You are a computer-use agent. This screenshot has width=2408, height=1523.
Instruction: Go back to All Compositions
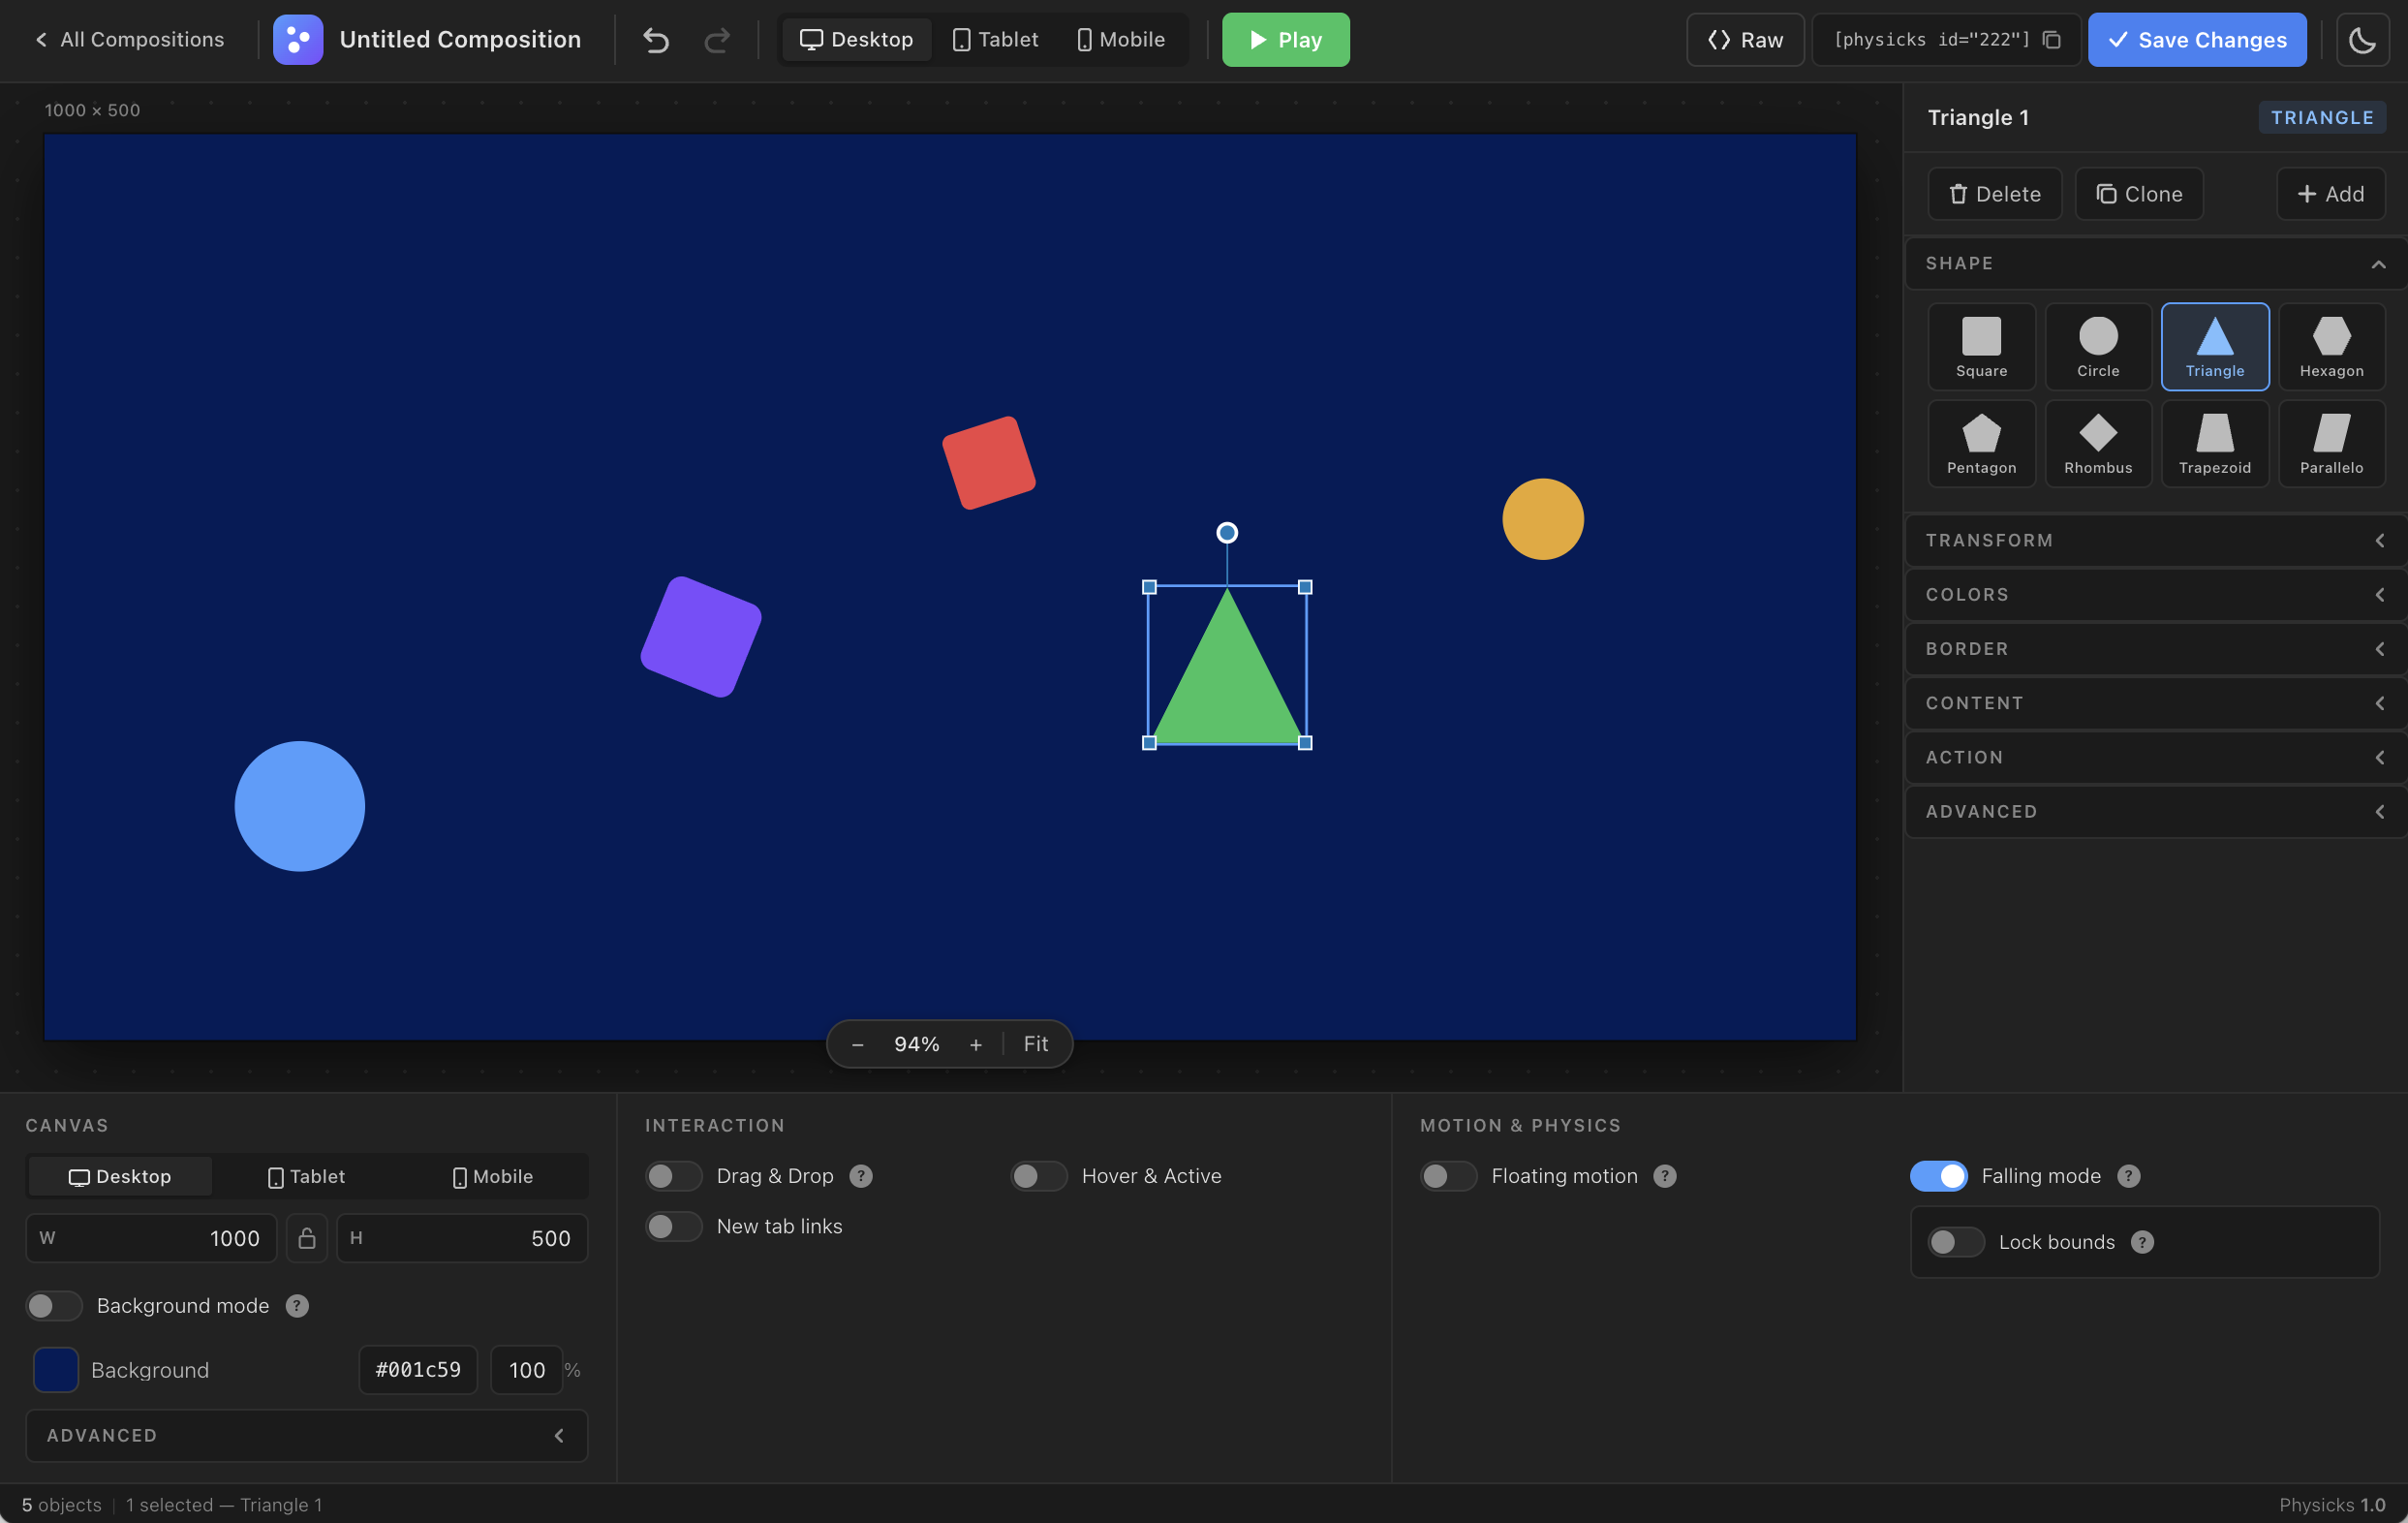(x=129, y=40)
